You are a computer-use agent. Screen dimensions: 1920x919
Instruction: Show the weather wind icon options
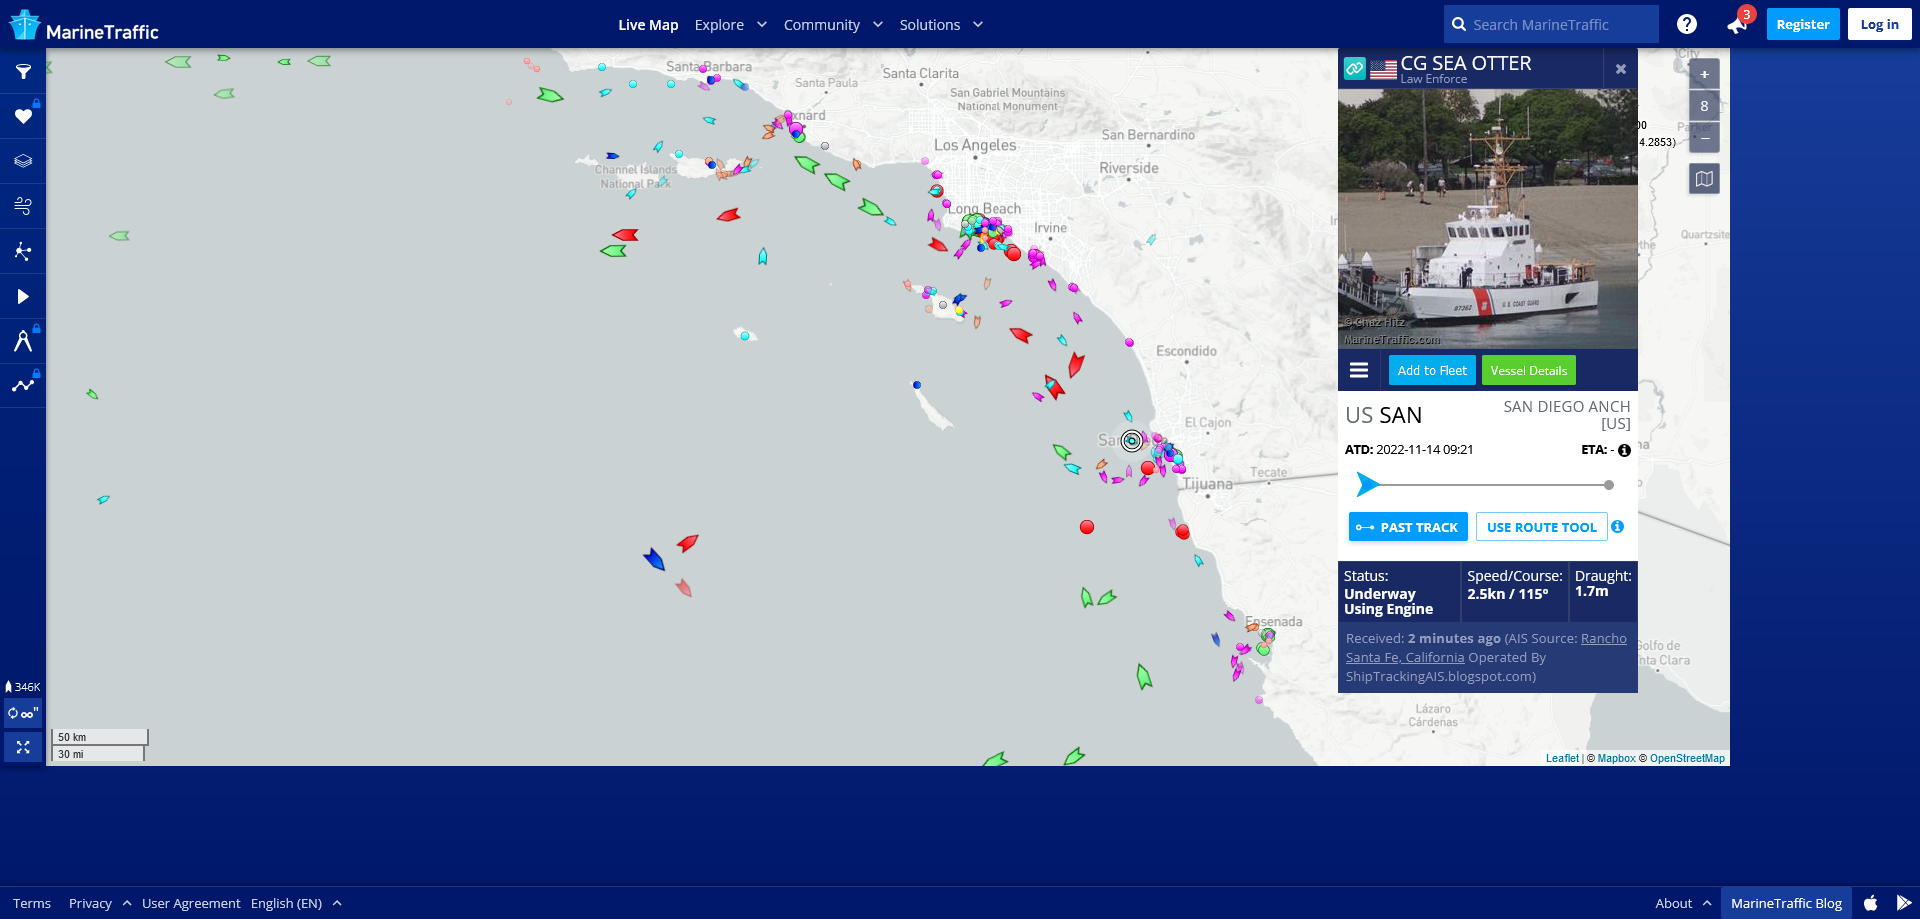pyautogui.click(x=23, y=206)
